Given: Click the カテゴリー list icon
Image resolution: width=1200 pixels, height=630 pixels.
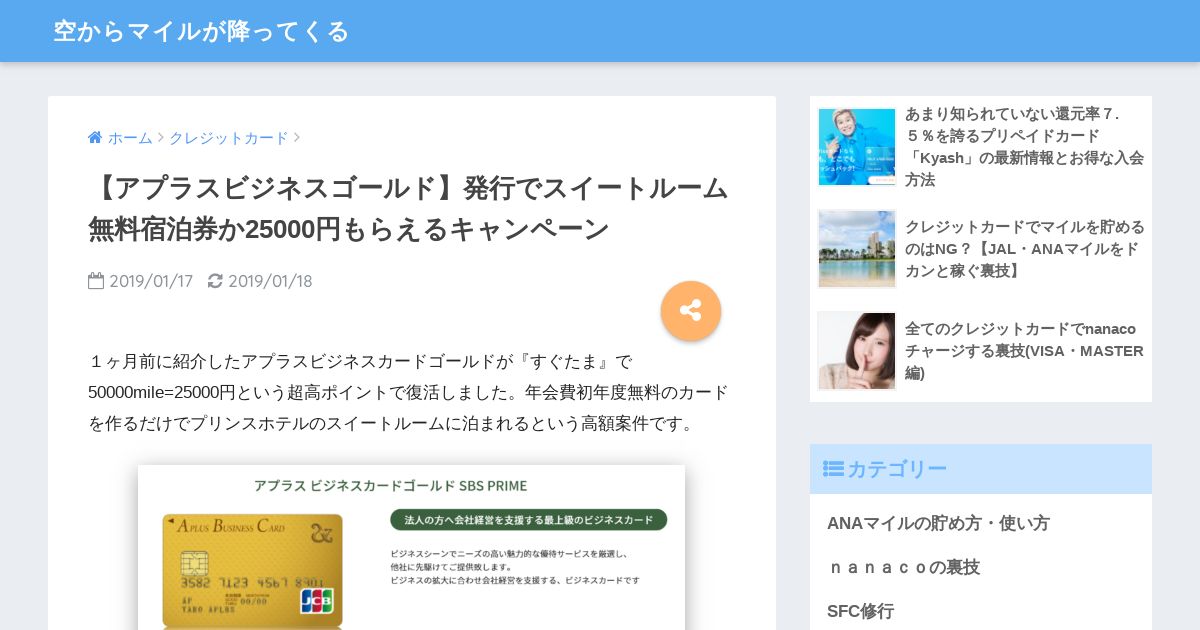Looking at the screenshot, I should coord(833,469).
